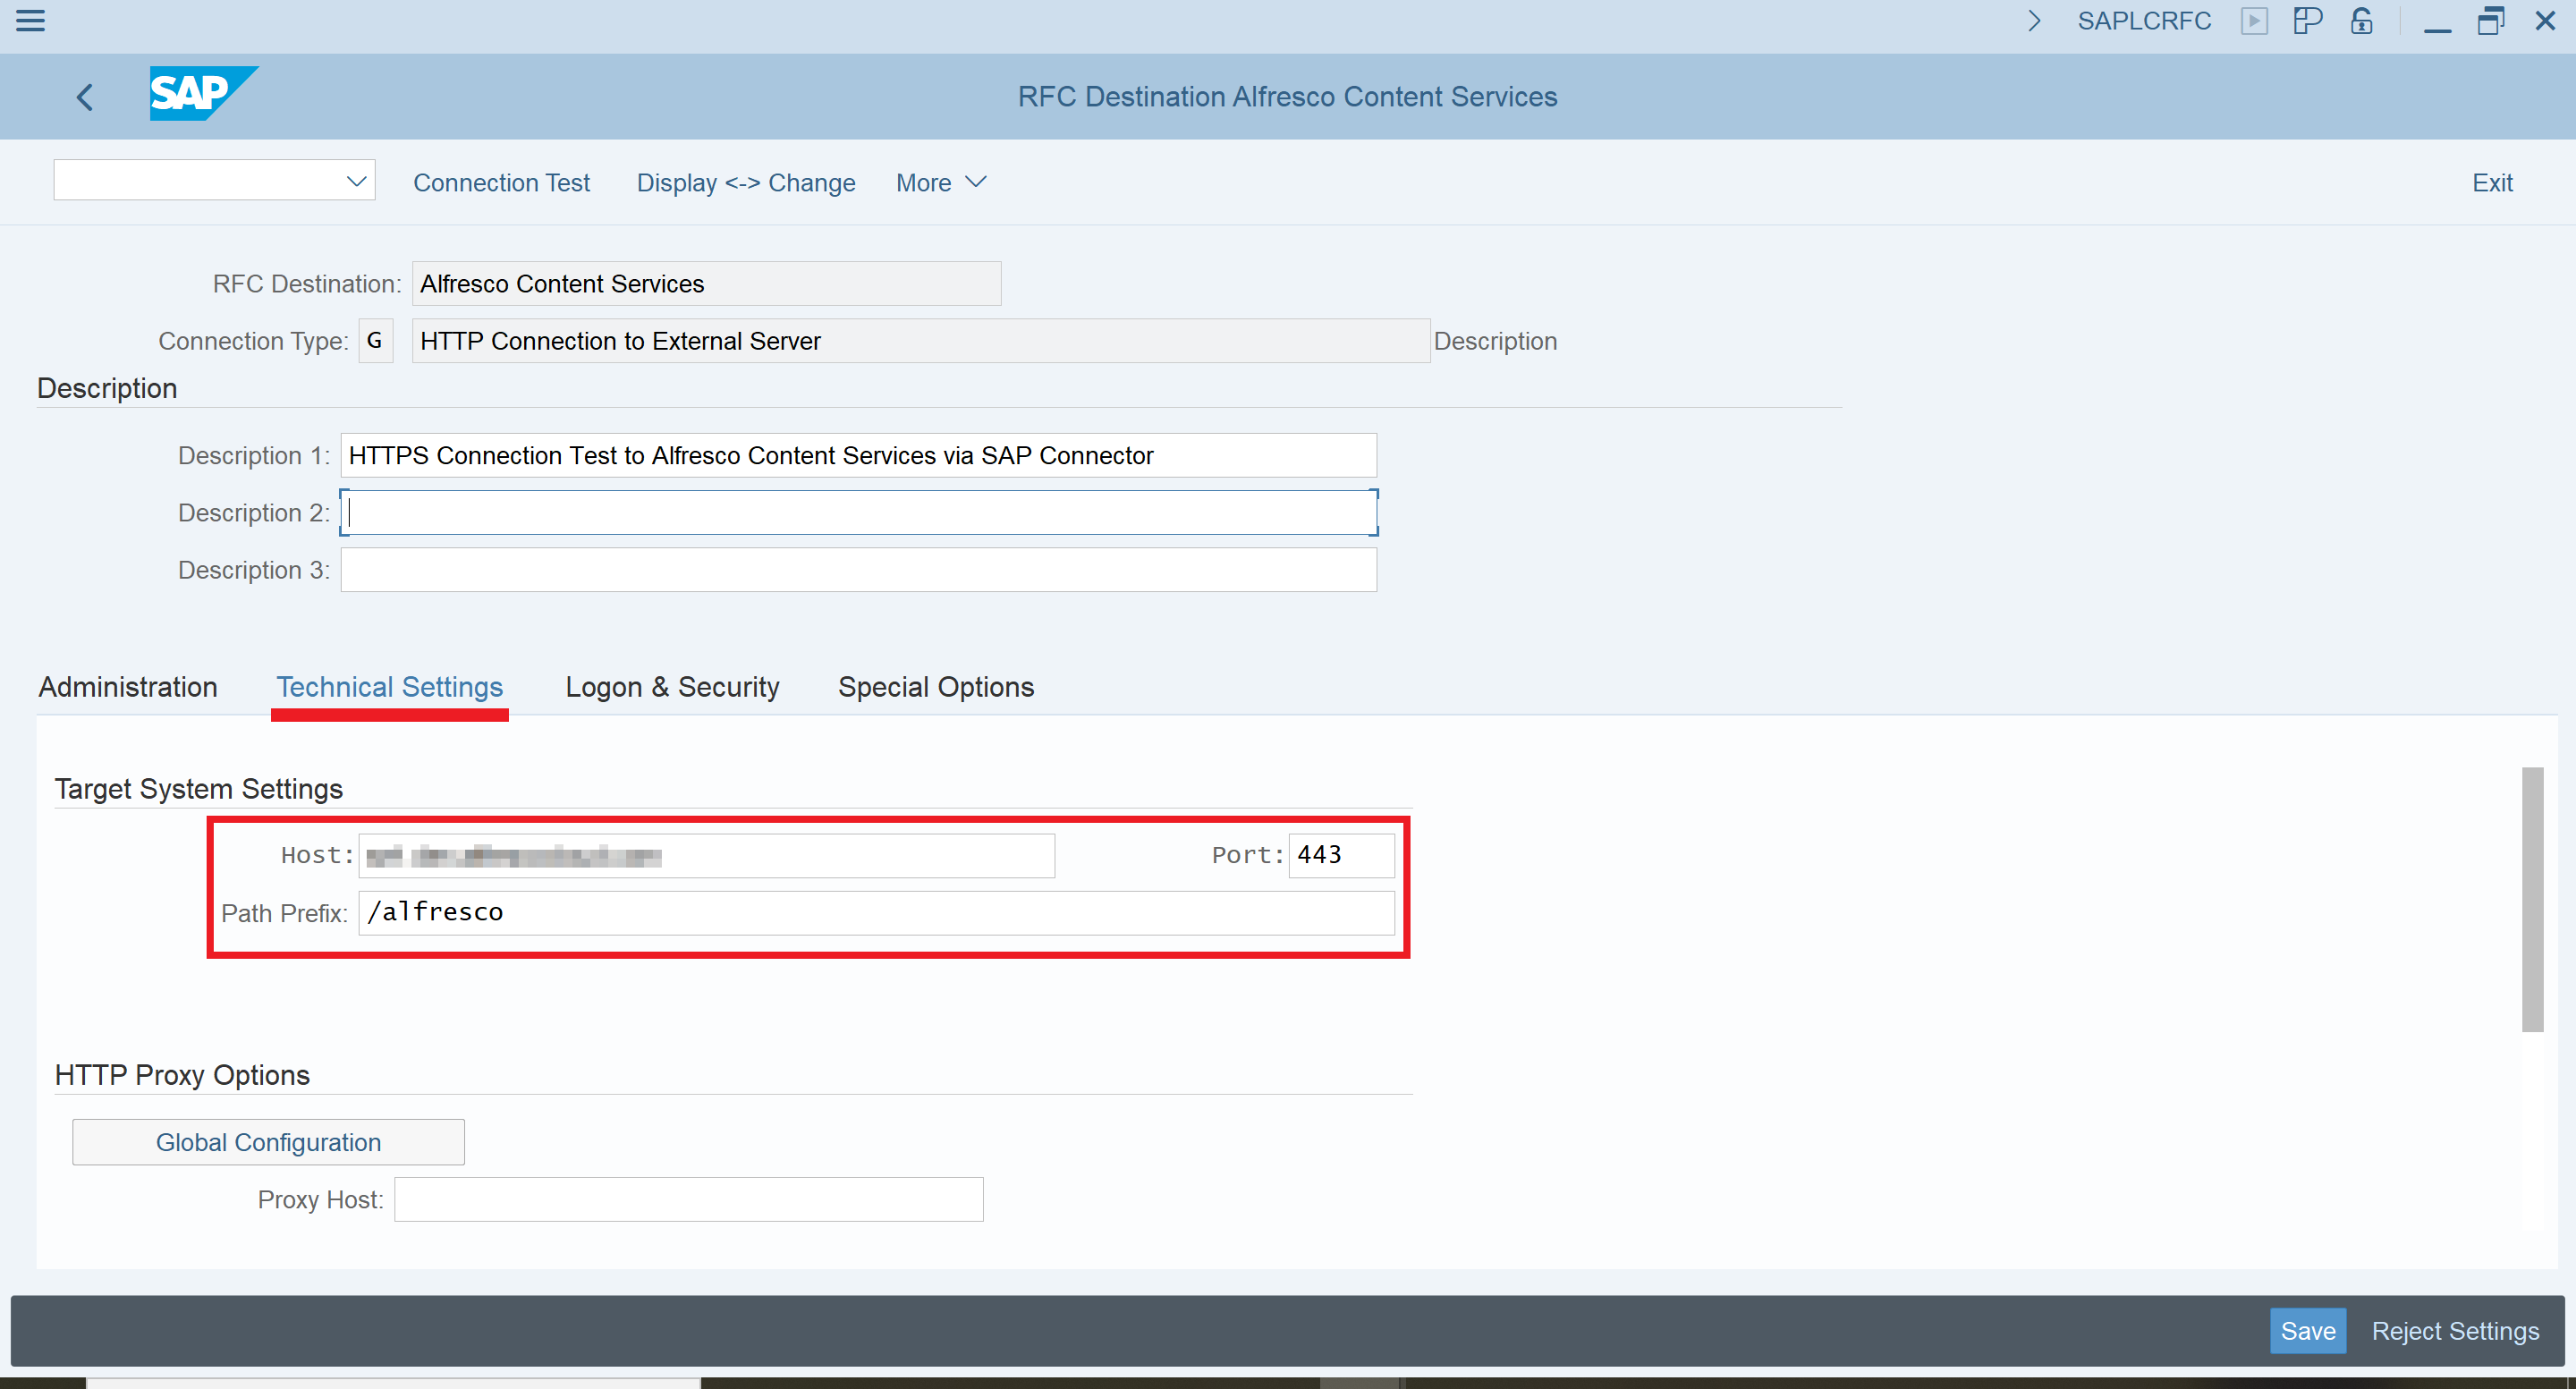Click the Path Prefix input field
This screenshot has width=2576, height=1389.
tap(876, 913)
